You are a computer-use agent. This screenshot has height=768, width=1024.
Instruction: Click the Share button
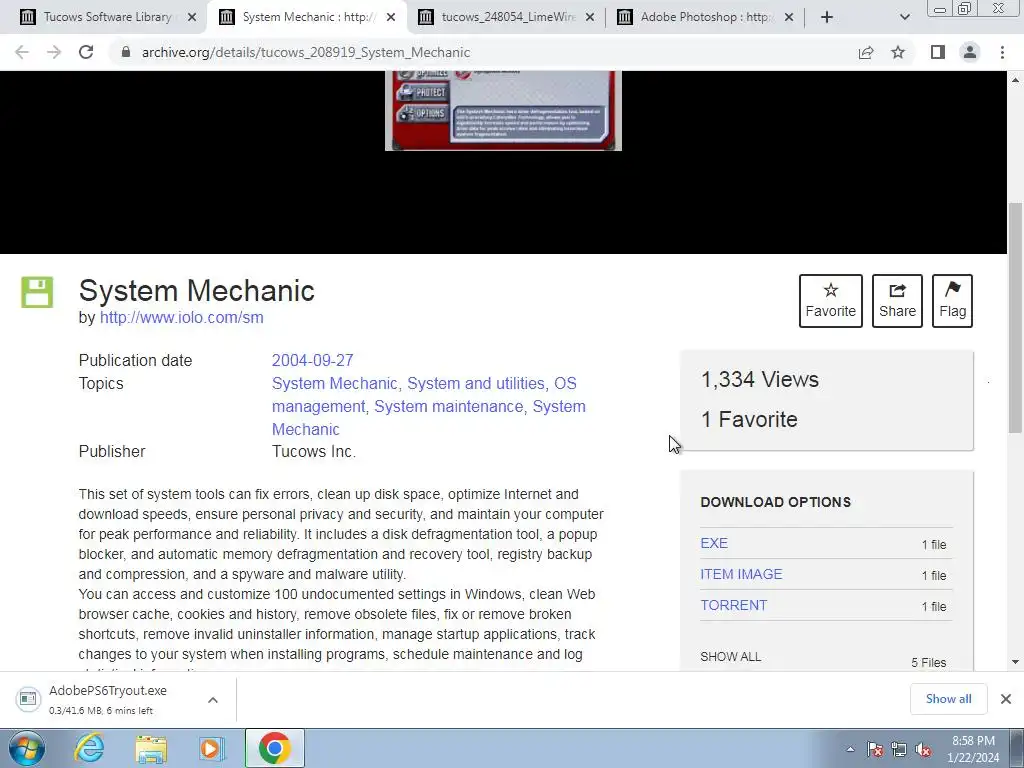[x=897, y=301]
